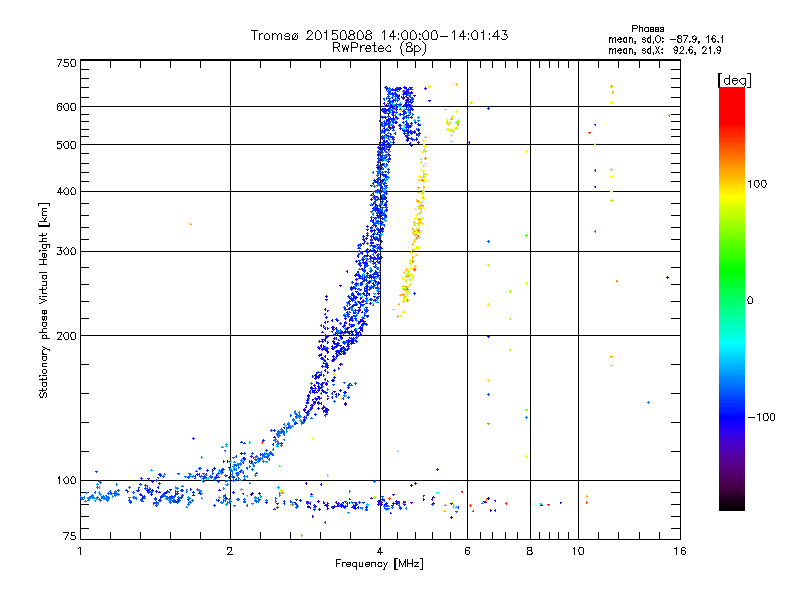
Task: Click the x-axis tick label '8'
Action: (530, 551)
